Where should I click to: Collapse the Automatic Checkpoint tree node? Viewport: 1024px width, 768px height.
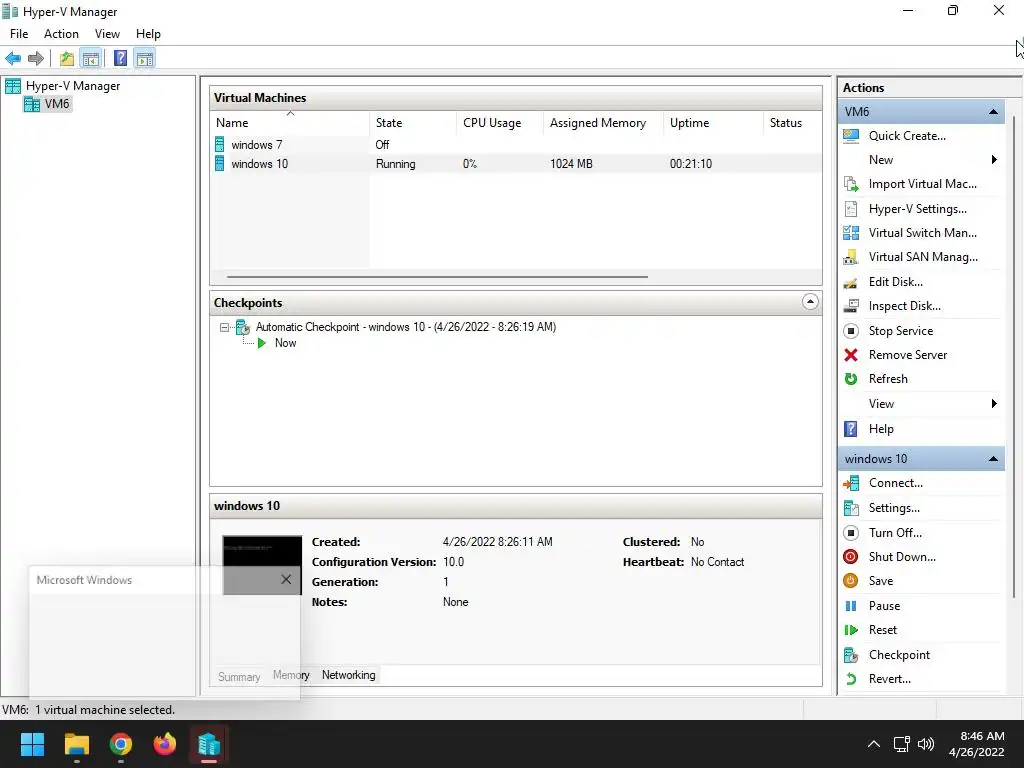pyautogui.click(x=224, y=327)
